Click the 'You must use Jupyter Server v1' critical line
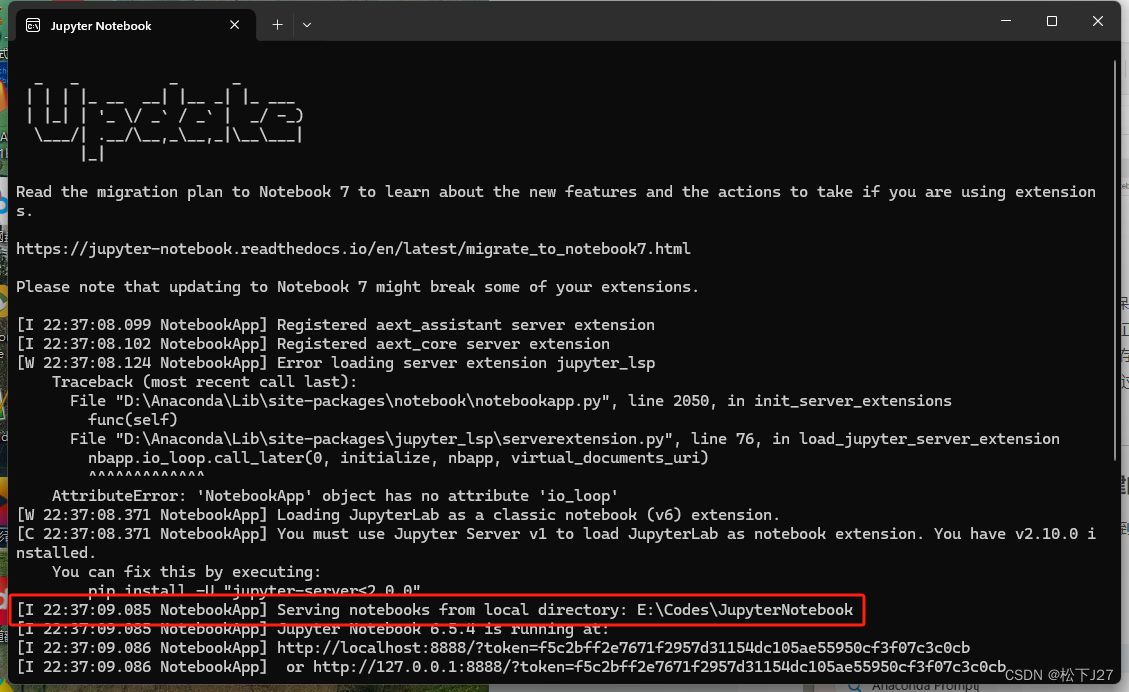 (556, 544)
